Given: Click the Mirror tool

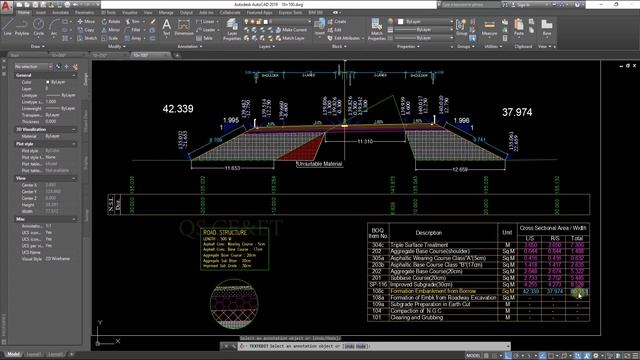Looking at the screenshot, I should (111, 30).
